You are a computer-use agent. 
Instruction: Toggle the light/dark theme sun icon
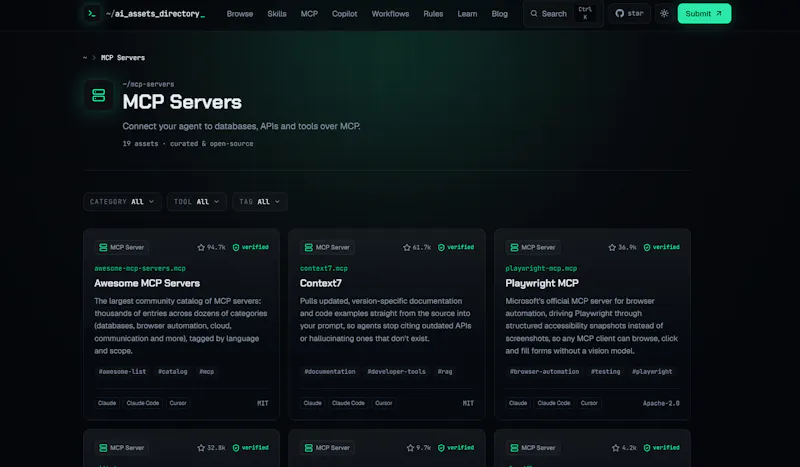[x=664, y=14]
